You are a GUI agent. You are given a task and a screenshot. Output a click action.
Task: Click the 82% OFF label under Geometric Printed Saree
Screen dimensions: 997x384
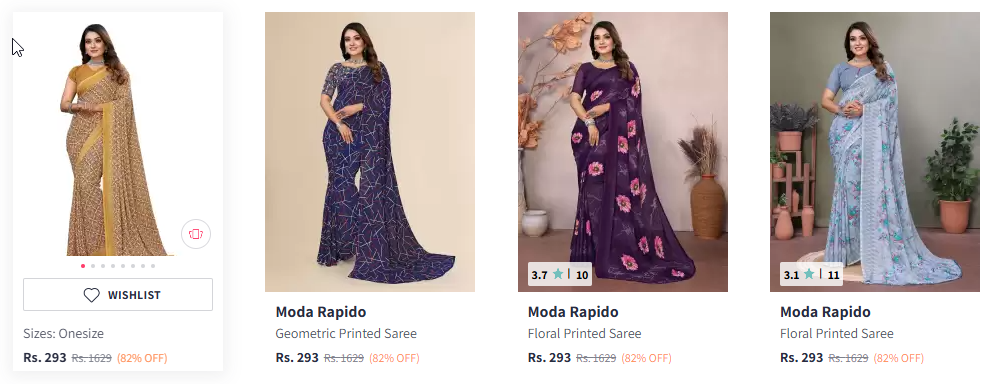pos(394,358)
